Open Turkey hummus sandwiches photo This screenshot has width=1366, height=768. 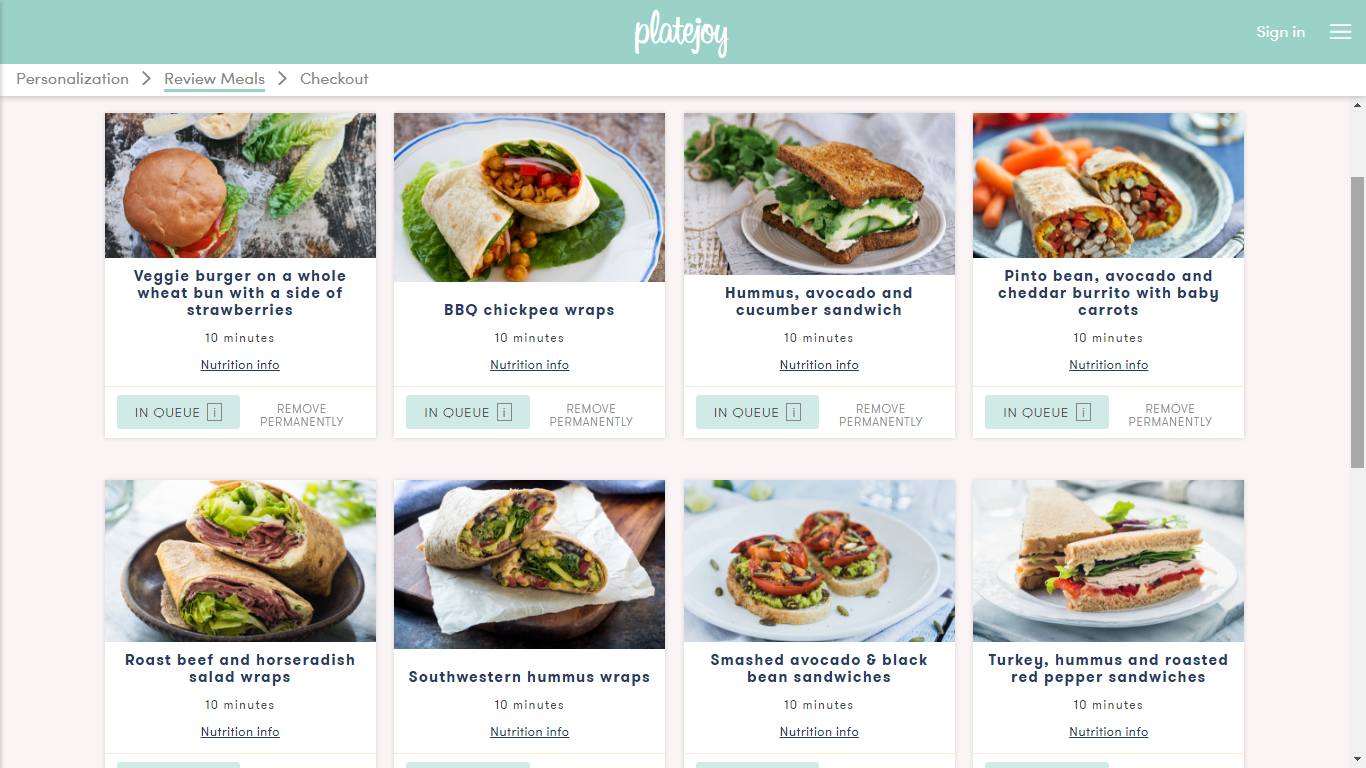[x=1108, y=561]
